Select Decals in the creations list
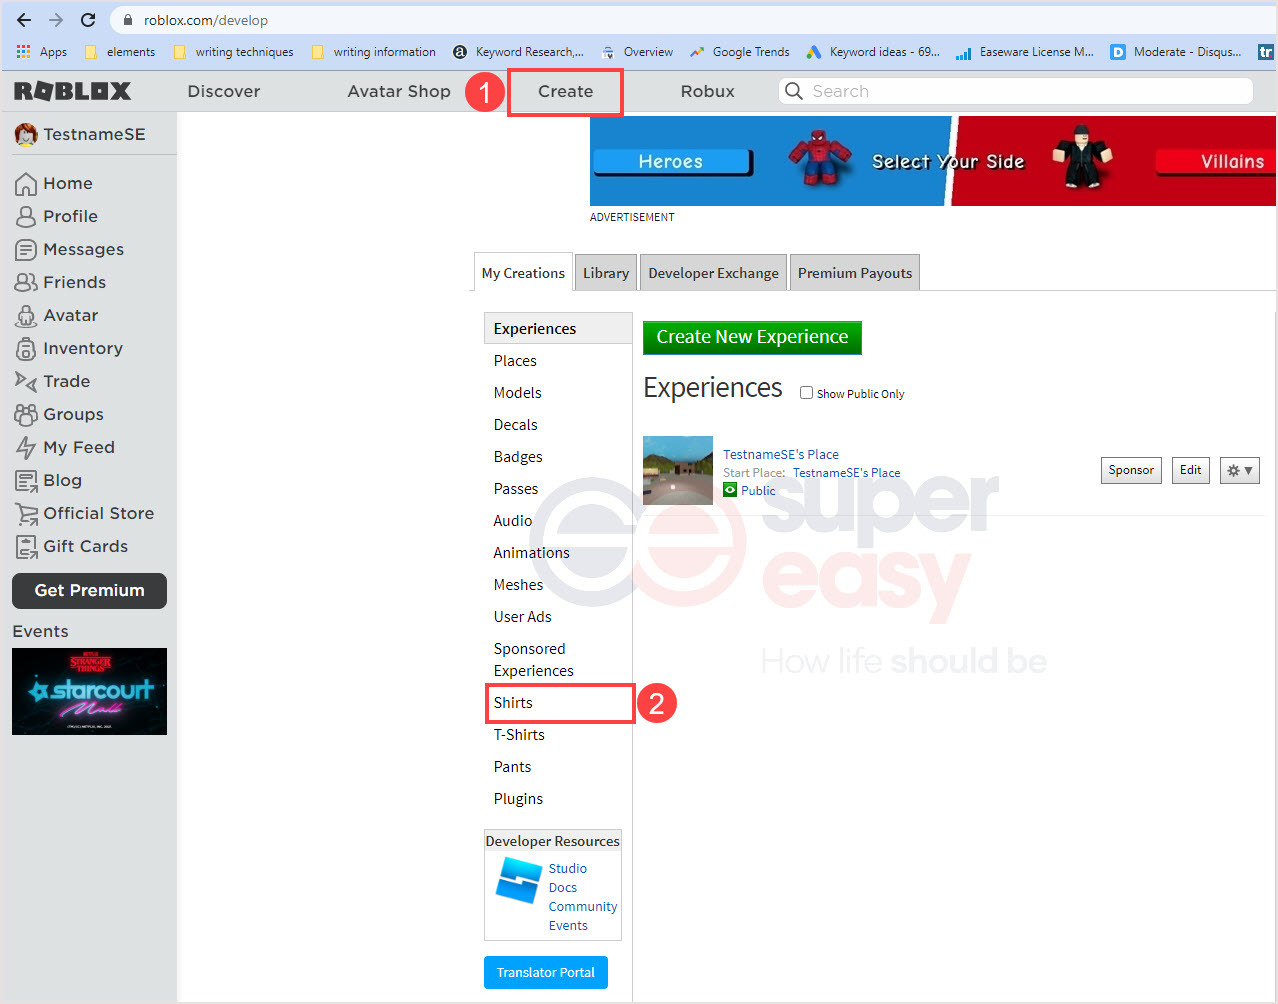This screenshot has height=1004, width=1278. click(515, 425)
